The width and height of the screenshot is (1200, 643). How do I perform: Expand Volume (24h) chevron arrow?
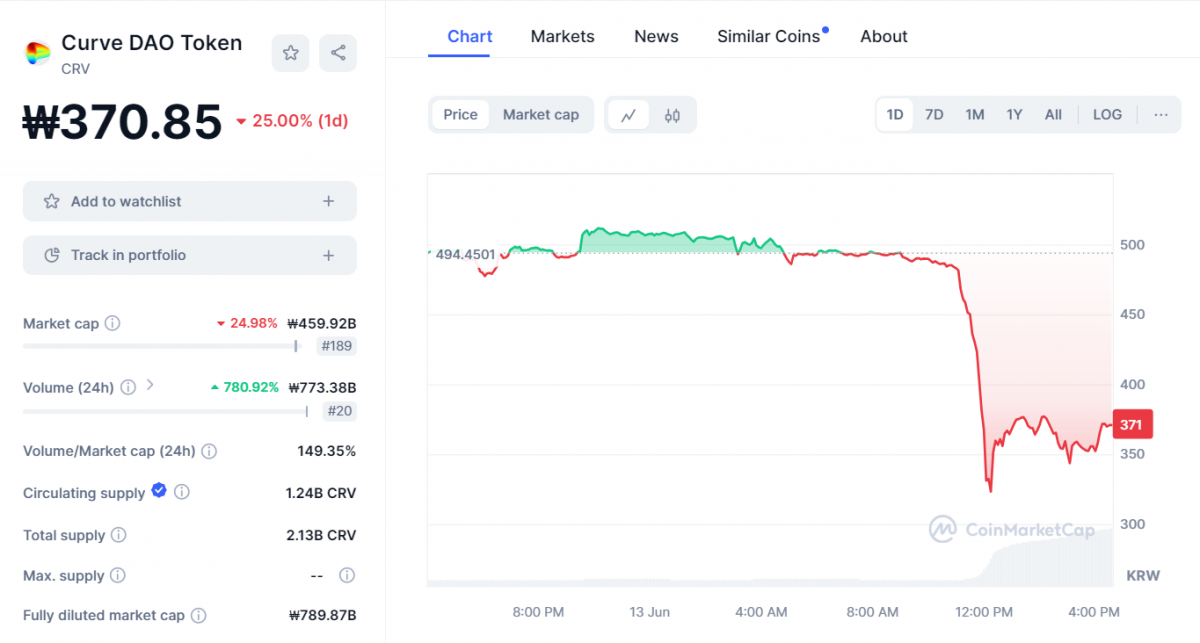click(150, 384)
